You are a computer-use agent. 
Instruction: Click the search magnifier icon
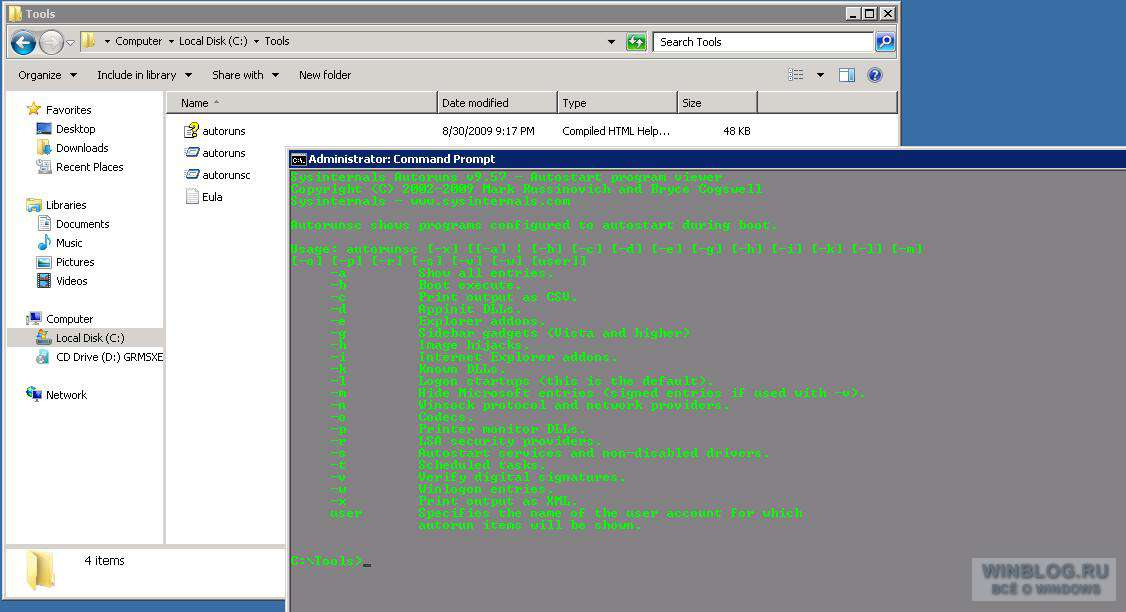pos(885,42)
